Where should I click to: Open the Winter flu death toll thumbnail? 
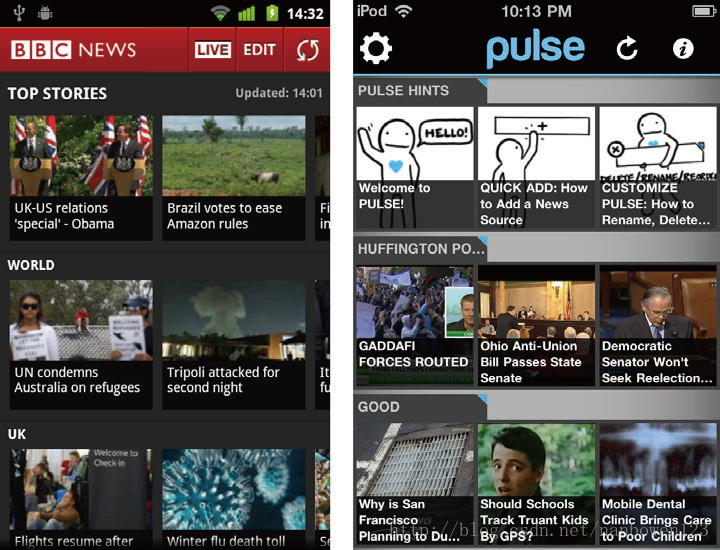pos(234,489)
